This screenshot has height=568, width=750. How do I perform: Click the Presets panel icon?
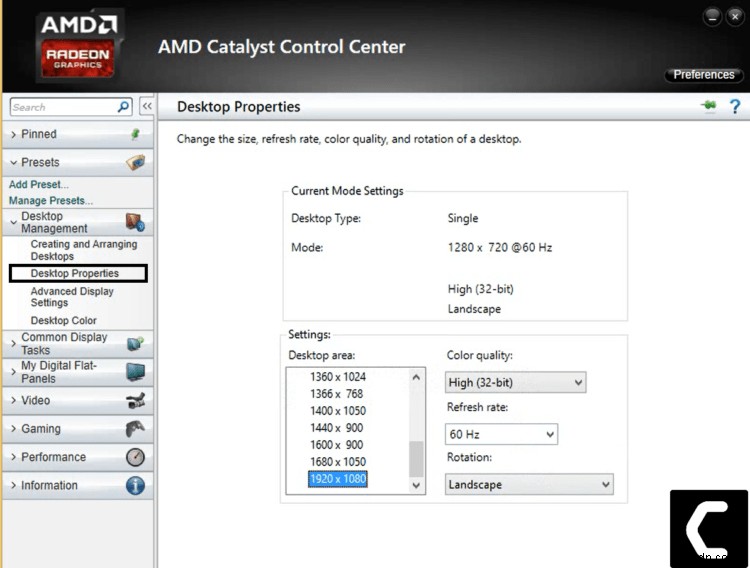point(136,162)
